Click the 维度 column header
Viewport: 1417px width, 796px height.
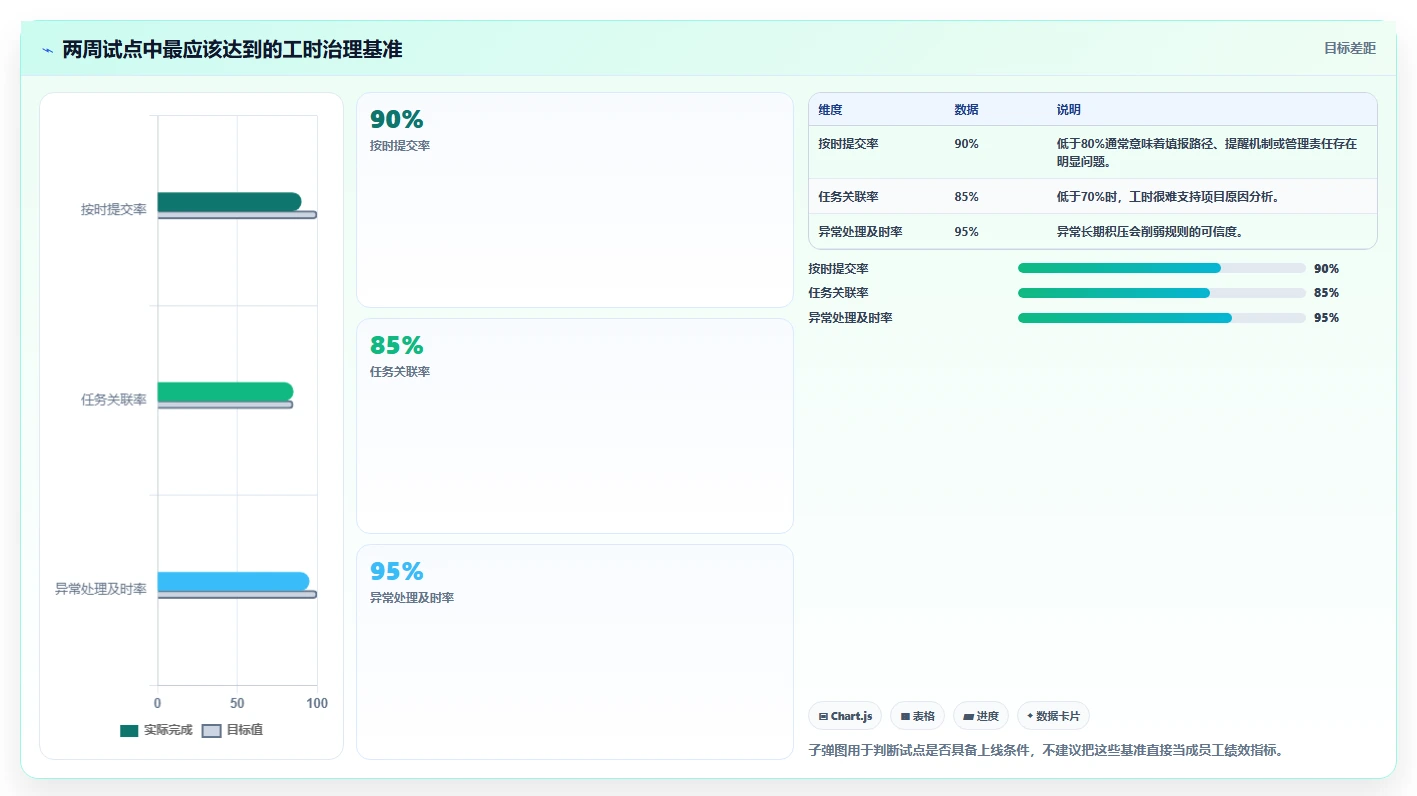click(830, 110)
